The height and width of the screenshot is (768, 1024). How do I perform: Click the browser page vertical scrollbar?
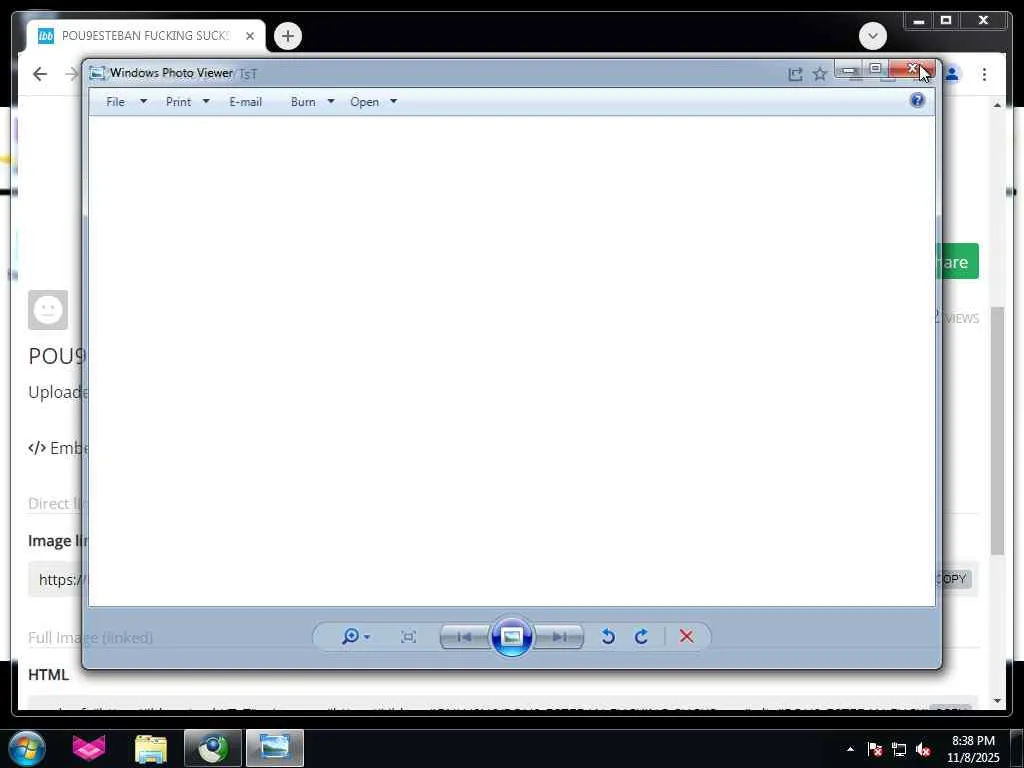[997, 431]
